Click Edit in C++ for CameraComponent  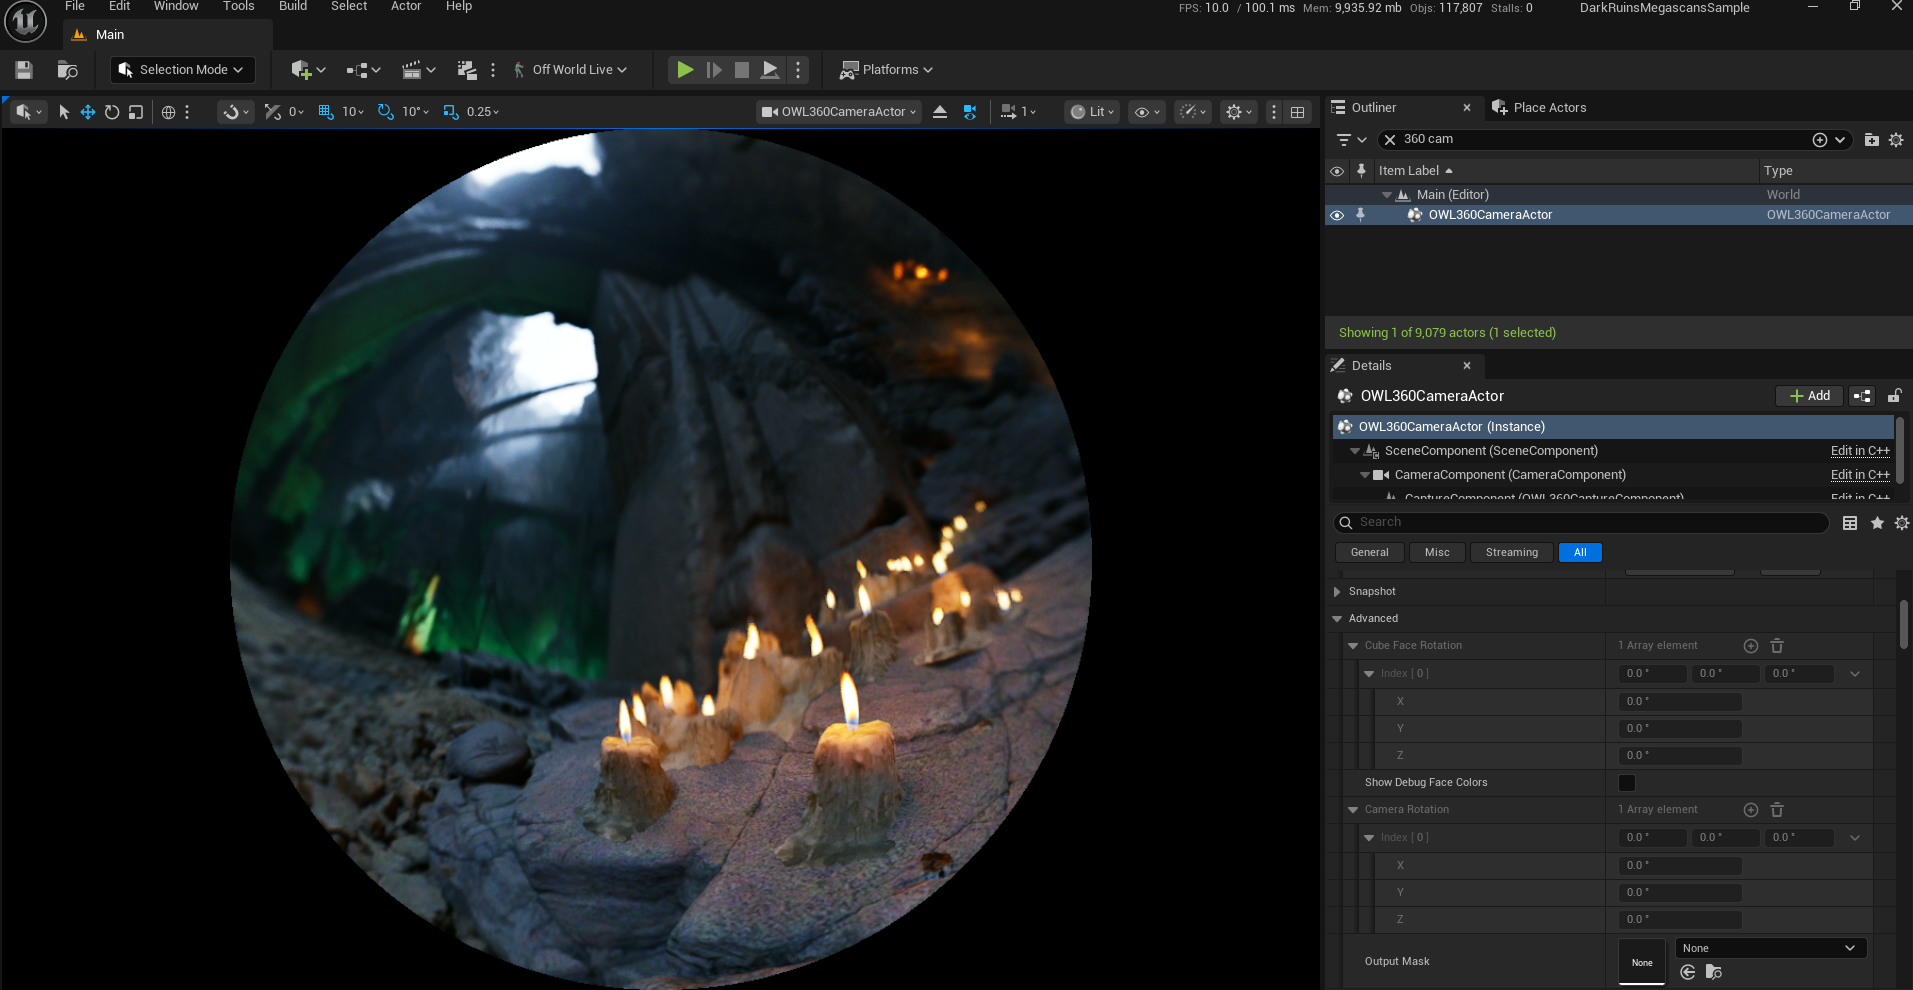(x=1860, y=475)
